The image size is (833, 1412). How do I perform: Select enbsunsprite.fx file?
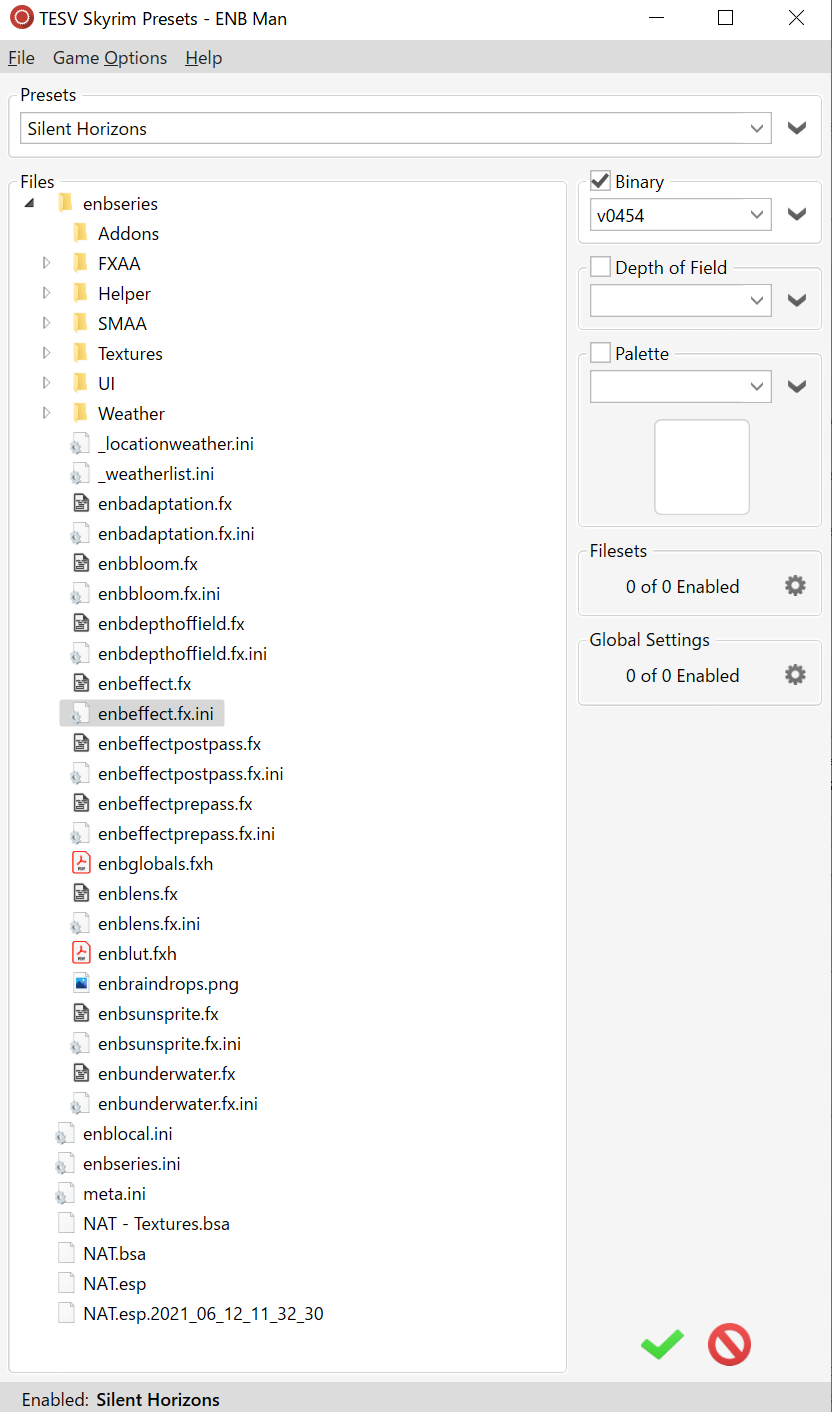click(158, 1013)
